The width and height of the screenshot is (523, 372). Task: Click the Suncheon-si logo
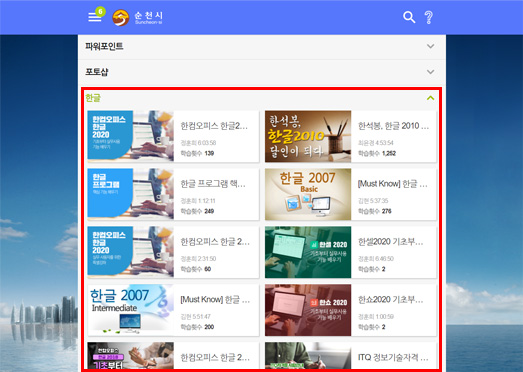click(x=137, y=18)
